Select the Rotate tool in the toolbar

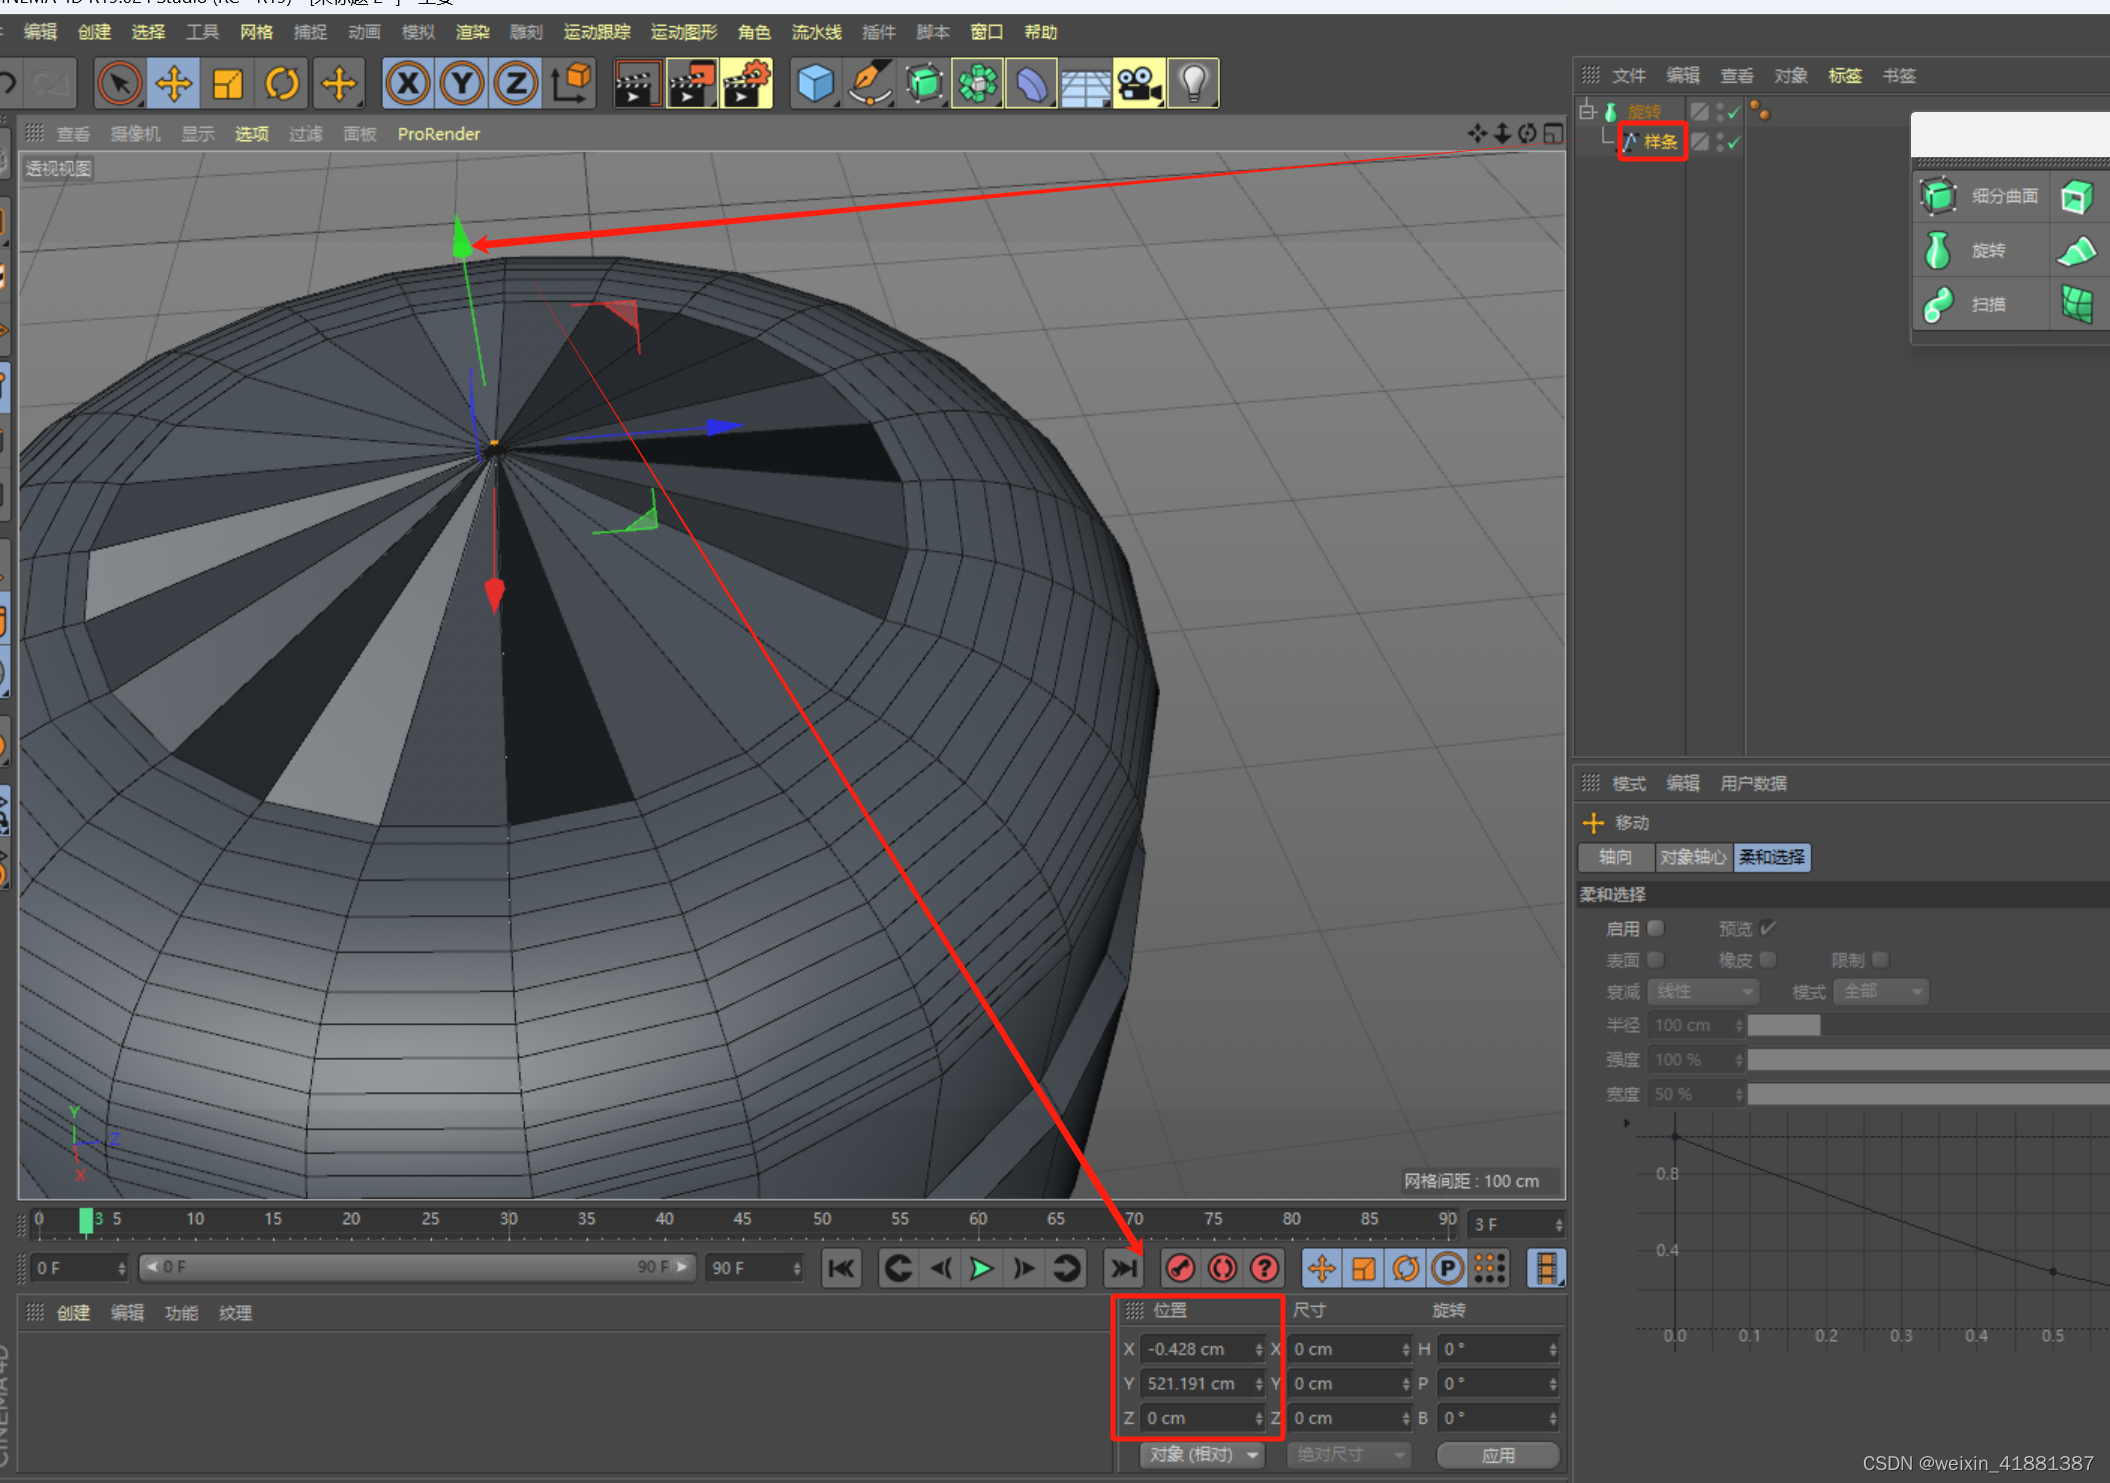(282, 83)
